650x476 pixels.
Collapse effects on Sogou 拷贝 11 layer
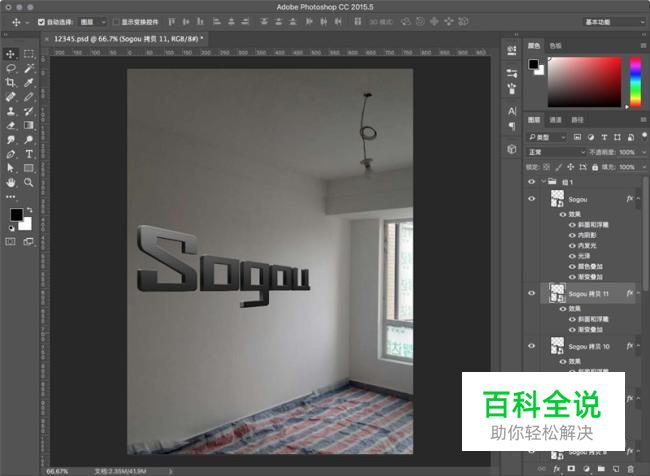(x=638, y=293)
